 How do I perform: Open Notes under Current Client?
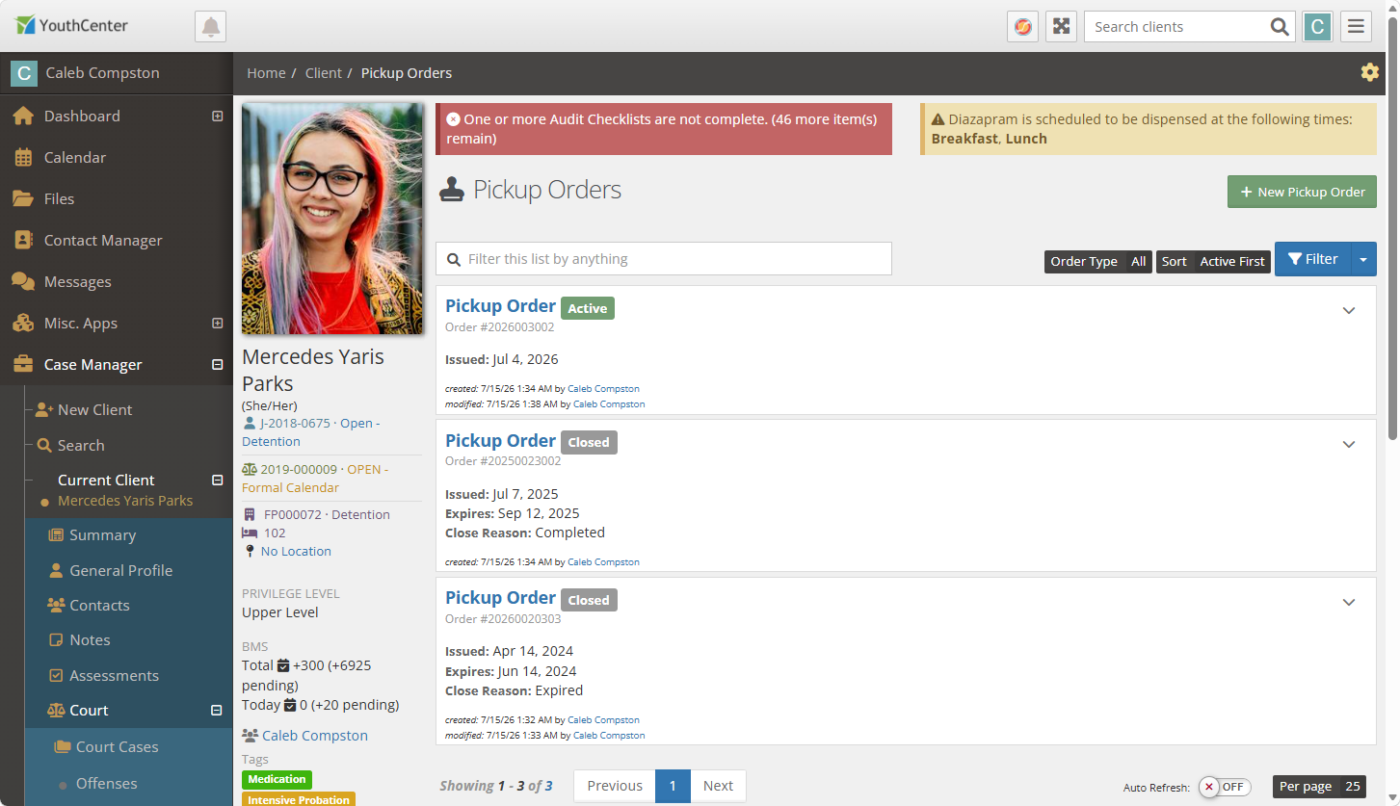pyautogui.click(x=89, y=640)
